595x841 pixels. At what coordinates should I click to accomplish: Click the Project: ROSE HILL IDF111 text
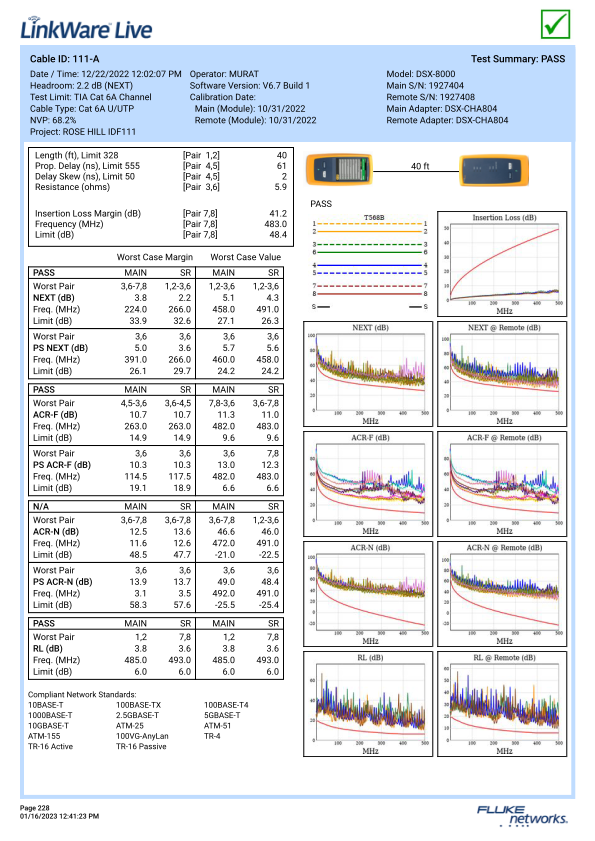pyautogui.click(x=83, y=131)
